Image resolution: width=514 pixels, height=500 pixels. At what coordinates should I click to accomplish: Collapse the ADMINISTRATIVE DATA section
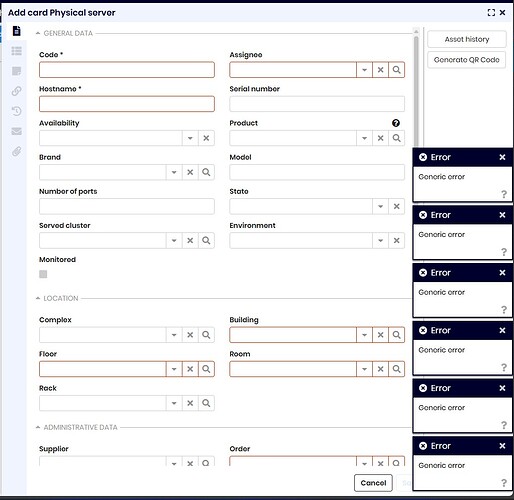(x=38, y=427)
